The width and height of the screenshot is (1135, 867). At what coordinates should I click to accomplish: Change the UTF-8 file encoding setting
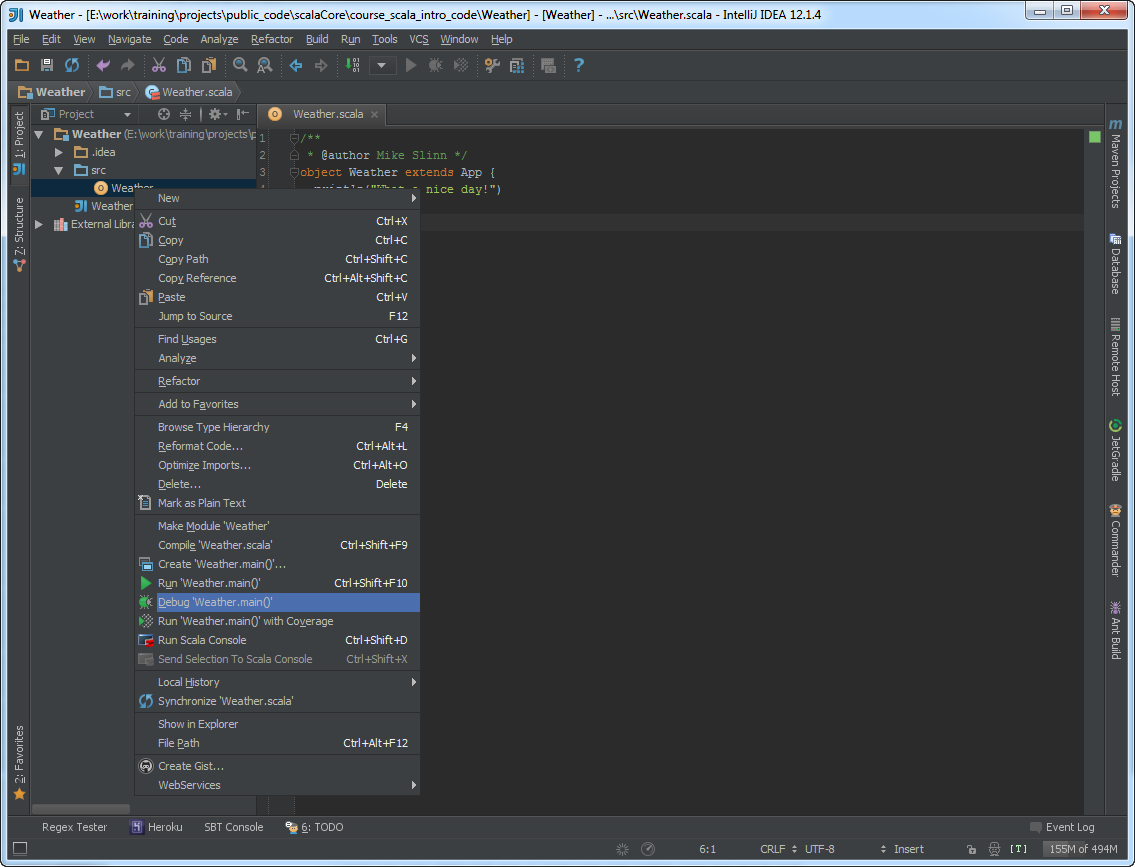[819, 849]
